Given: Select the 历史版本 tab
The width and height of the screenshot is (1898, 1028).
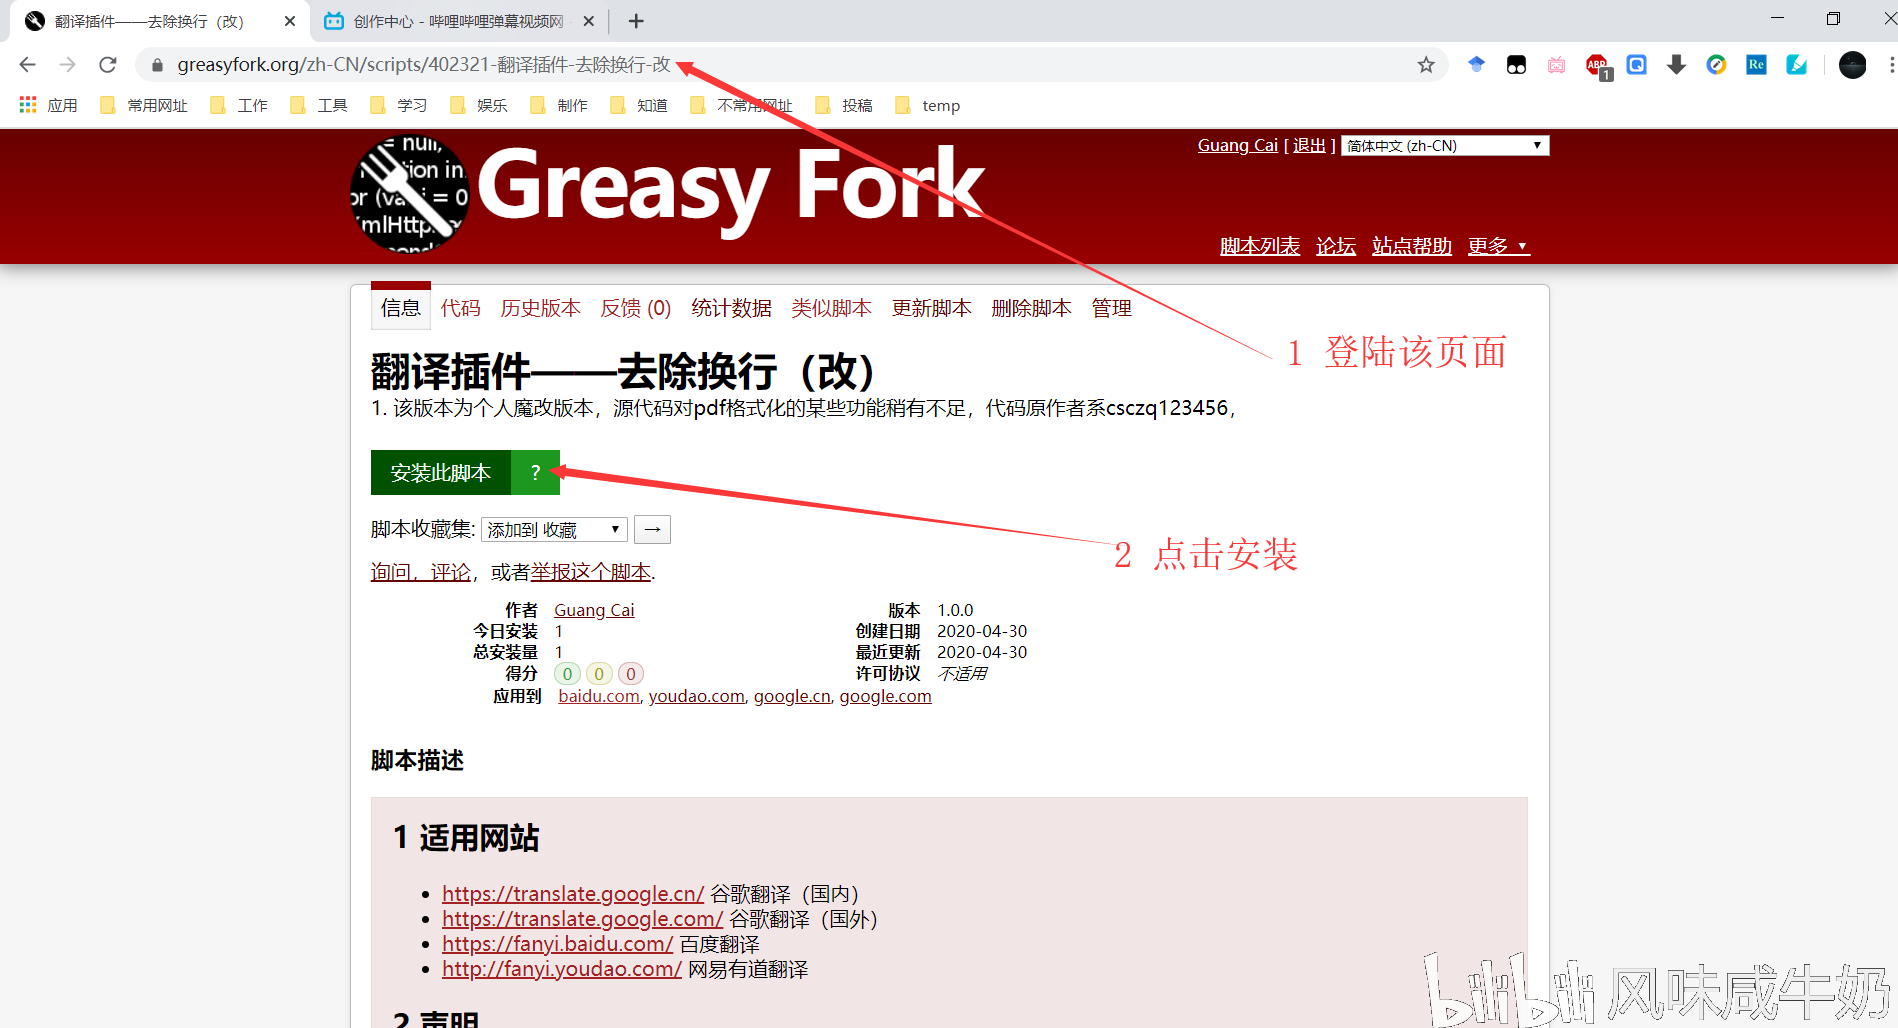Looking at the screenshot, I should pyautogui.click(x=541, y=308).
